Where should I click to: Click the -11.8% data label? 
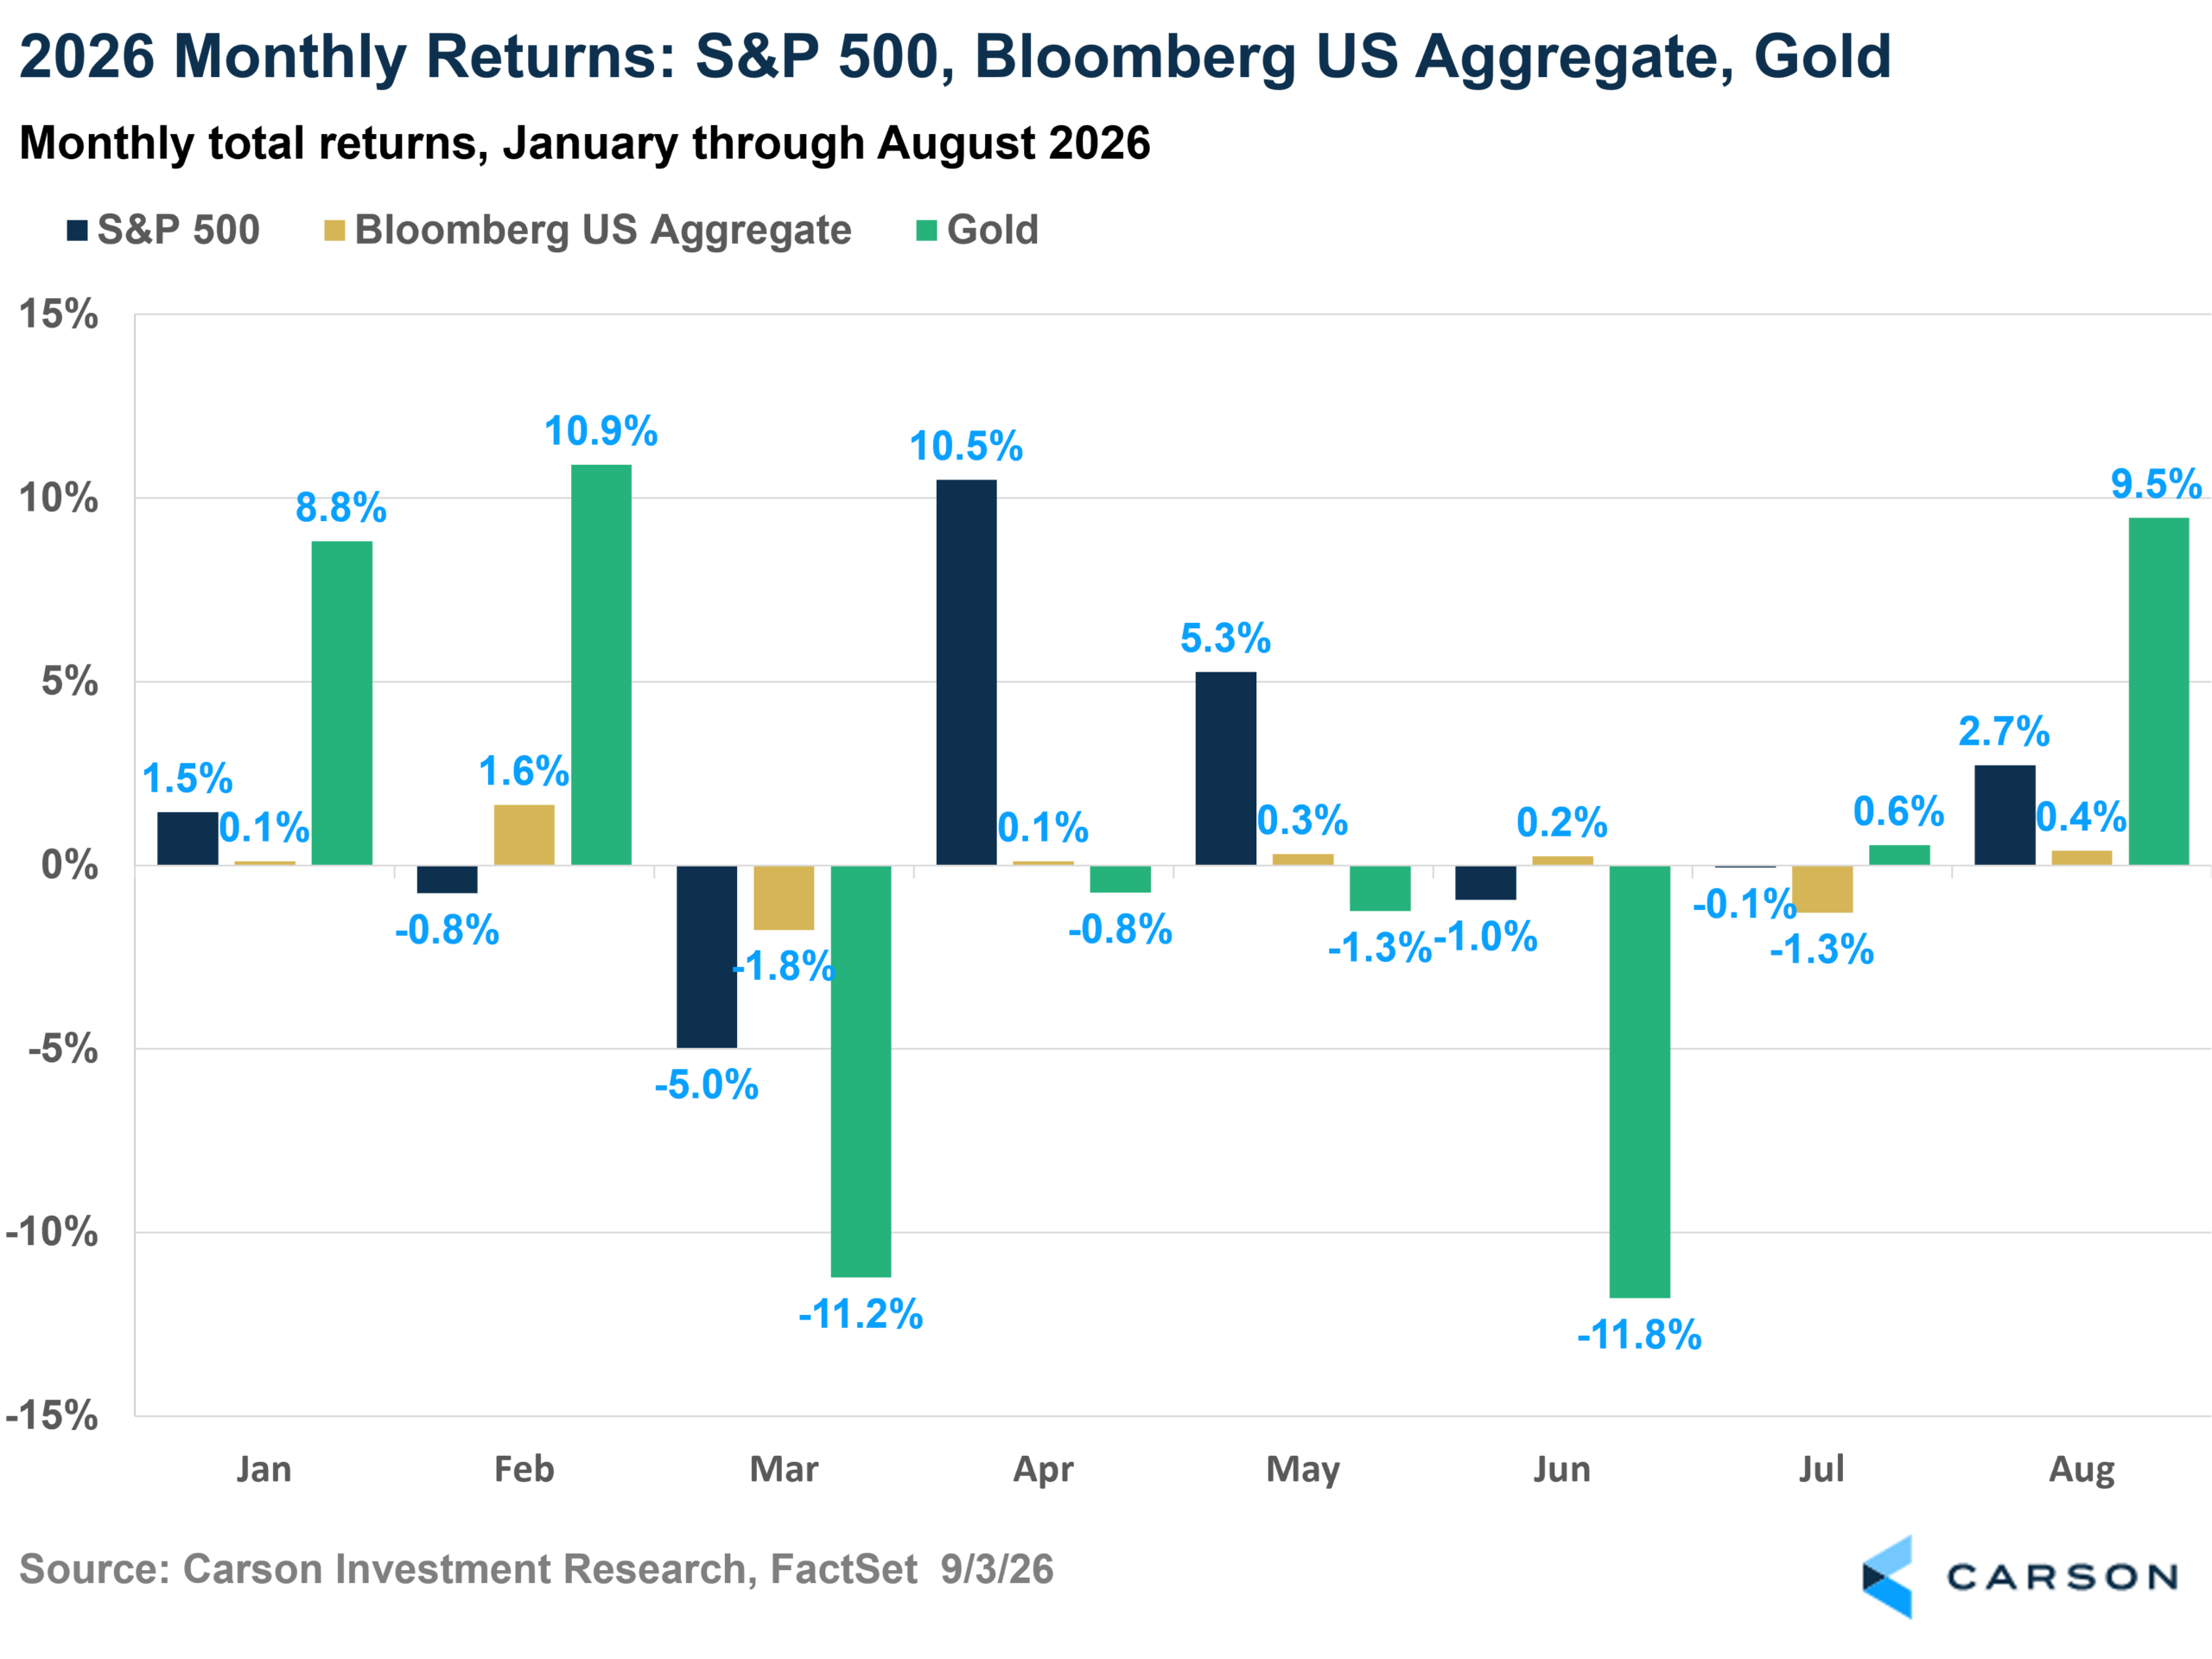tap(1640, 1335)
